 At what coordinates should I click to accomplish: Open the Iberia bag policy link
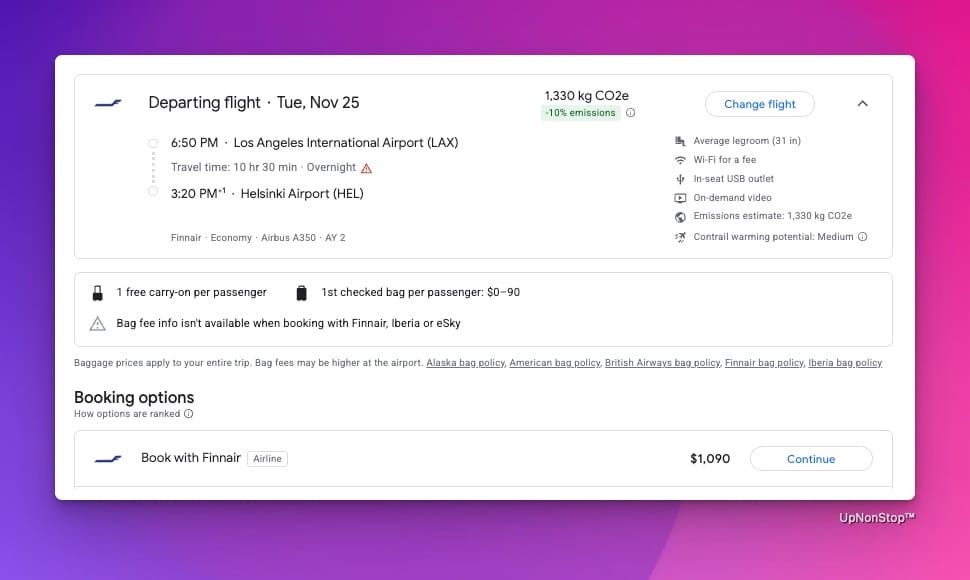pyautogui.click(x=845, y=363)
